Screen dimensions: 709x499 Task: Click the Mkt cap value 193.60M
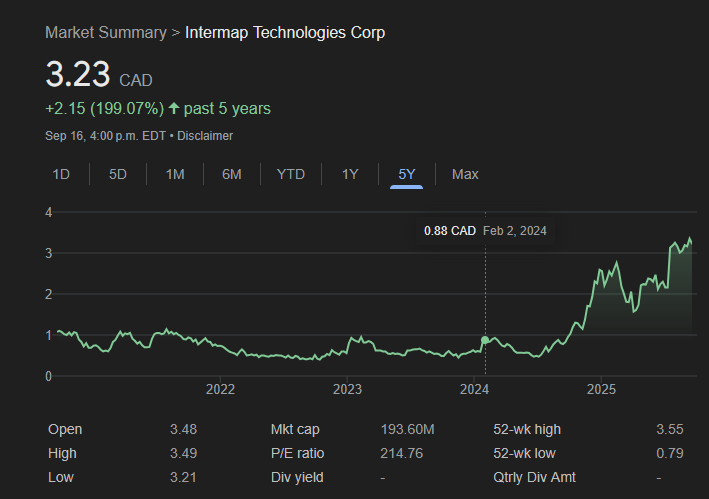point(407,429)
